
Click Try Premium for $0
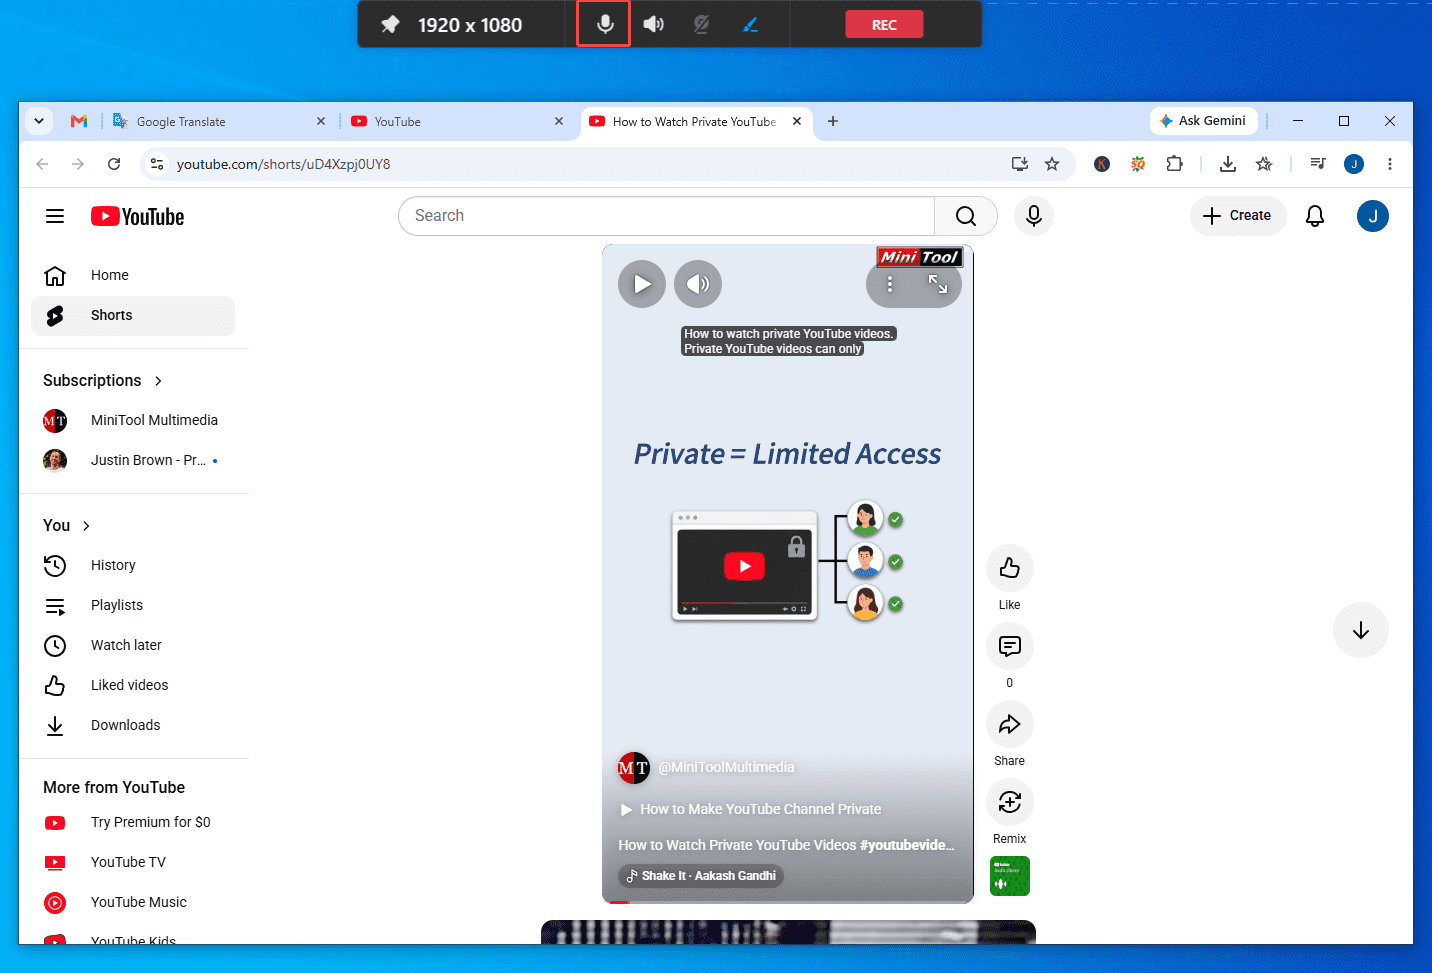(133, 822)
